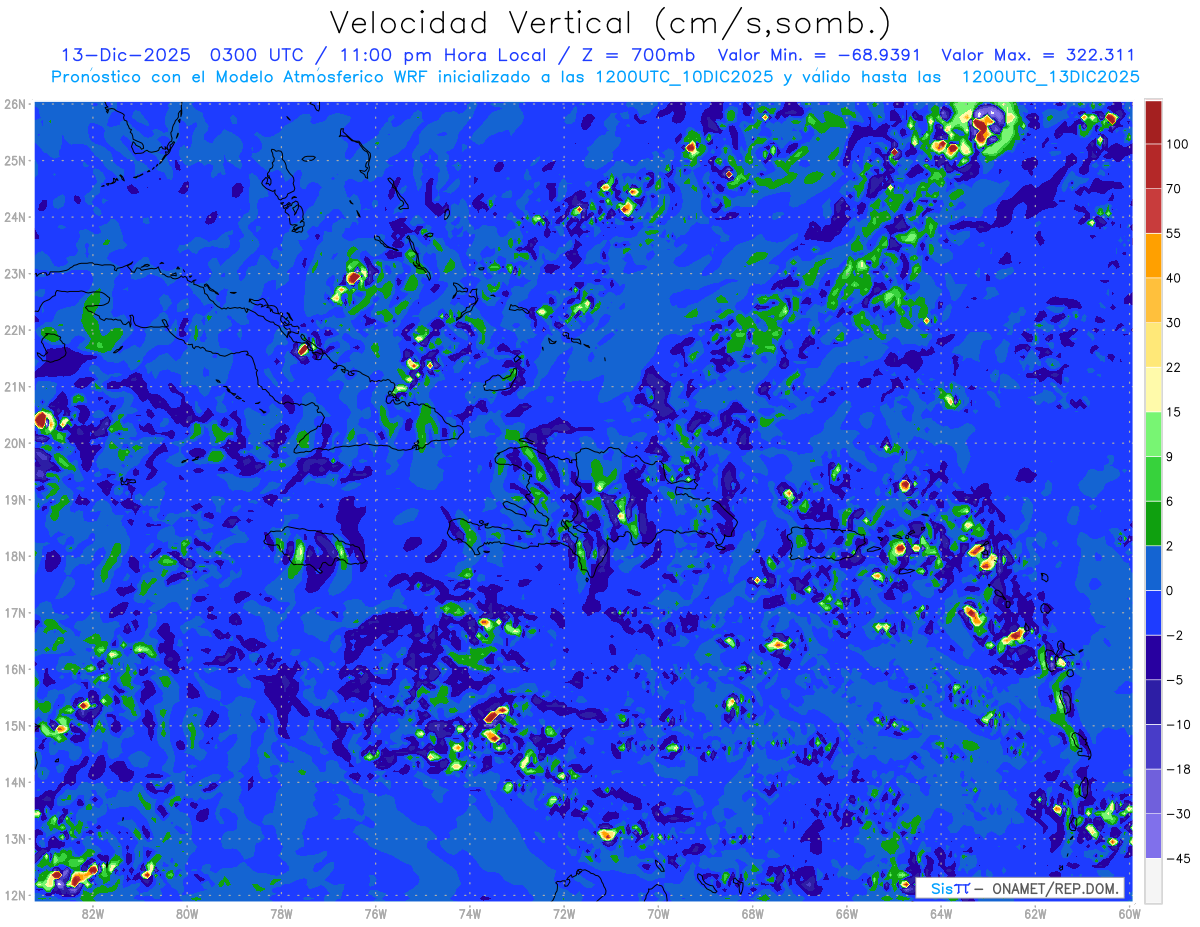Click the '70' color scale label
This screenshot has height=927, width=1200.
click(1174, 189)
